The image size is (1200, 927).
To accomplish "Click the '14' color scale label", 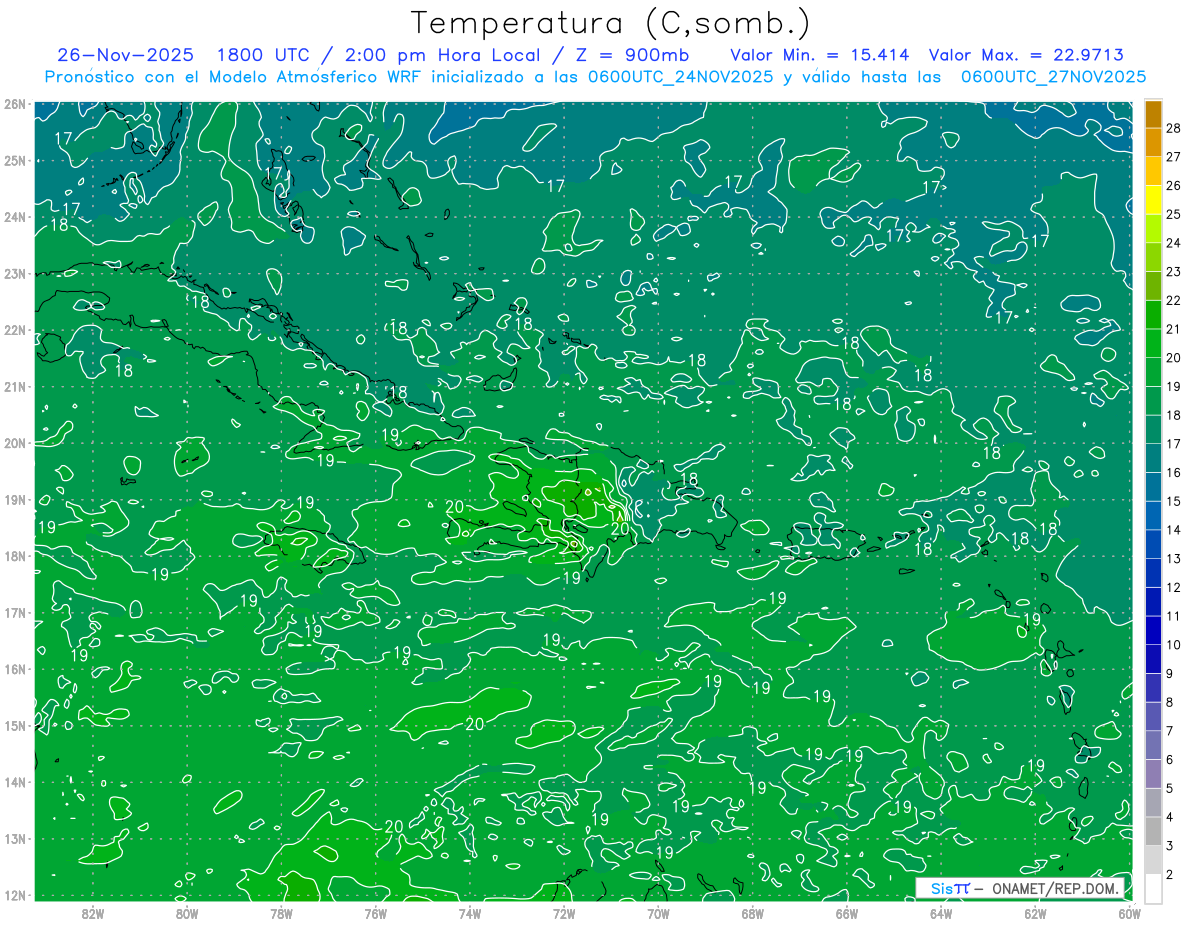I will 1174,529.
